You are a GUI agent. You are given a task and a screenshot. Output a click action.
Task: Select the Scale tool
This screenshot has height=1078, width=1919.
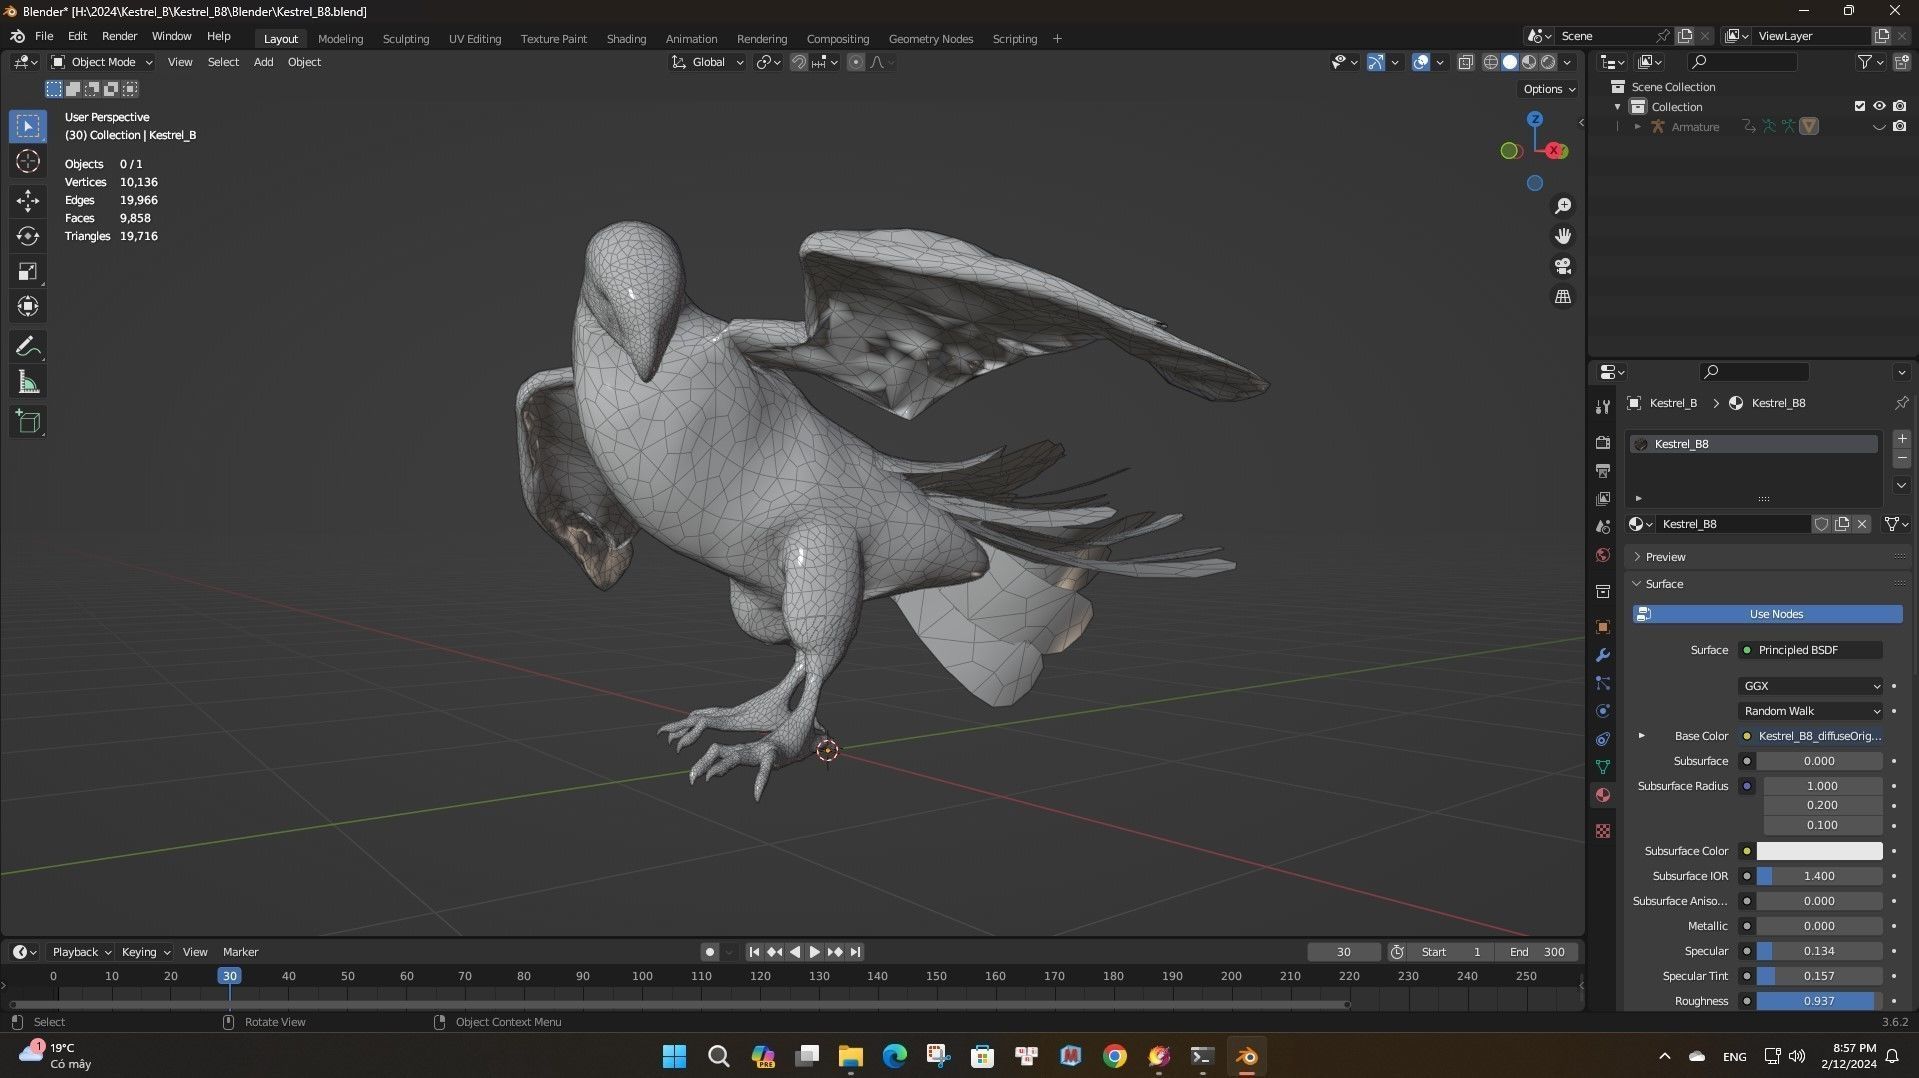pyautogui.click(x=28, y=271)
